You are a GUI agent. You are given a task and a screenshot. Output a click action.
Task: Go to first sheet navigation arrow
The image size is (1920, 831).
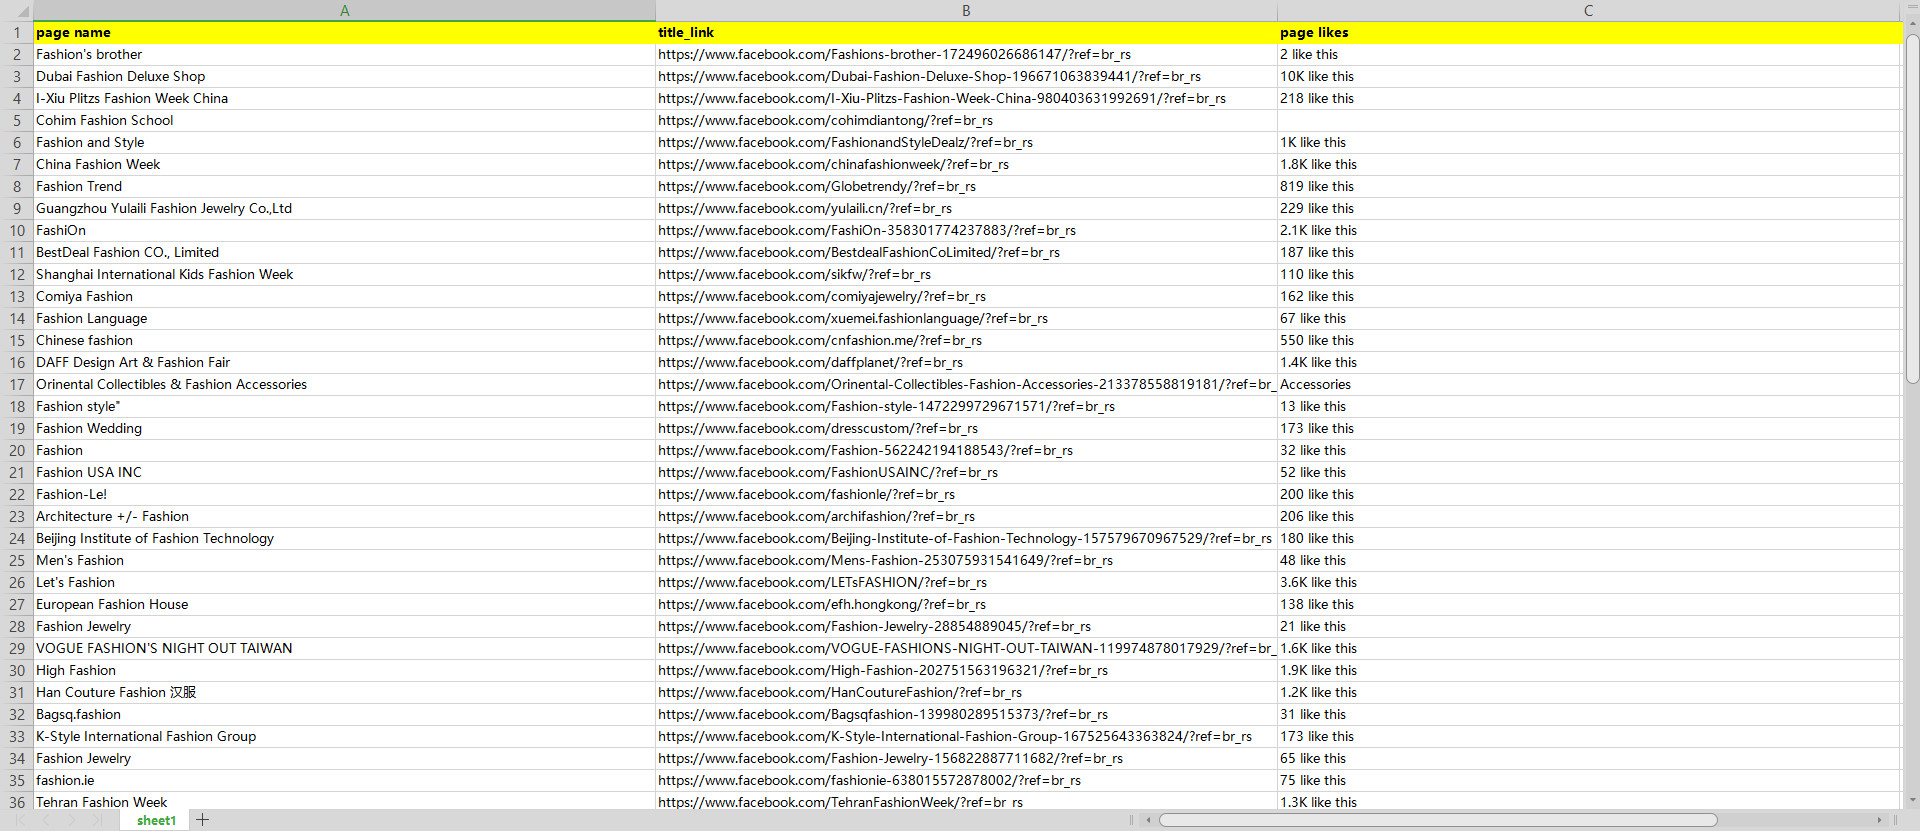pos(21,820)
